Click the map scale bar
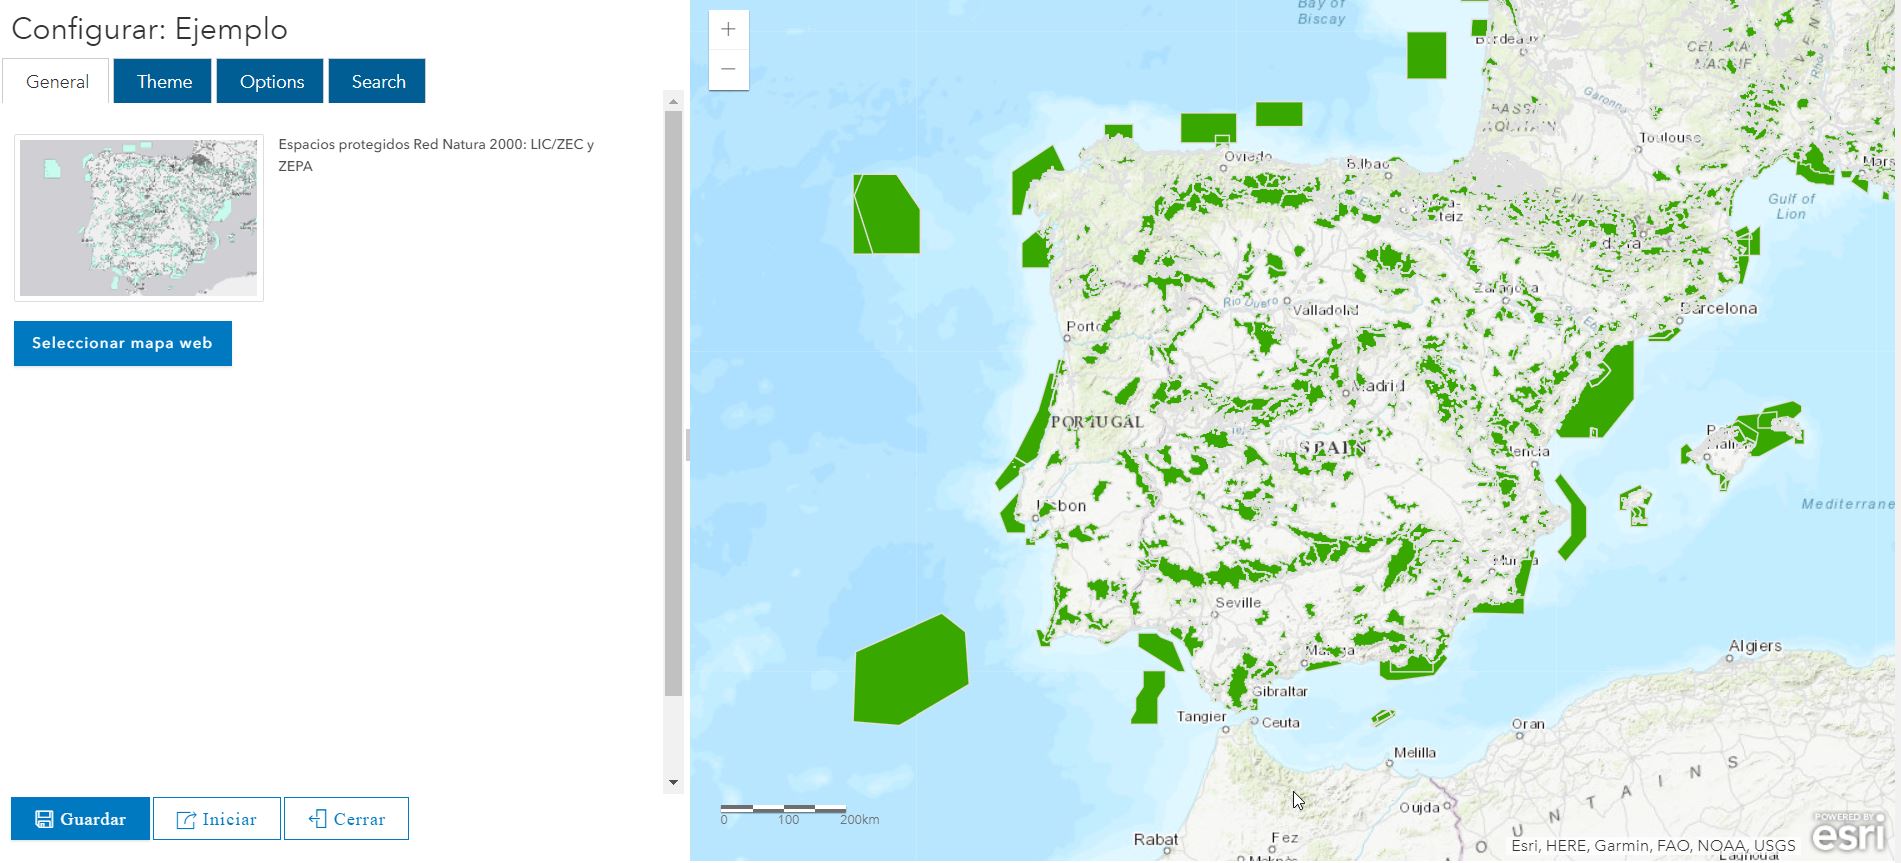Image resolution: width=1901 pixels, height=863 pixels. point(784,808)
